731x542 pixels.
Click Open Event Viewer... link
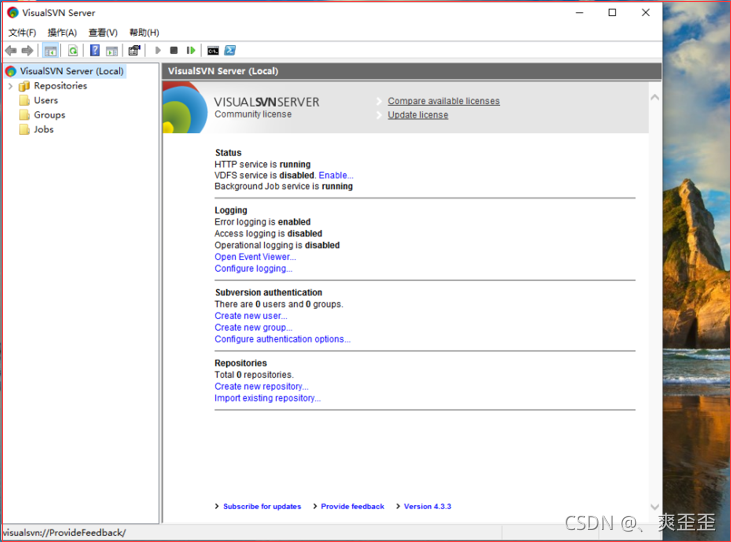coord(255,257)
